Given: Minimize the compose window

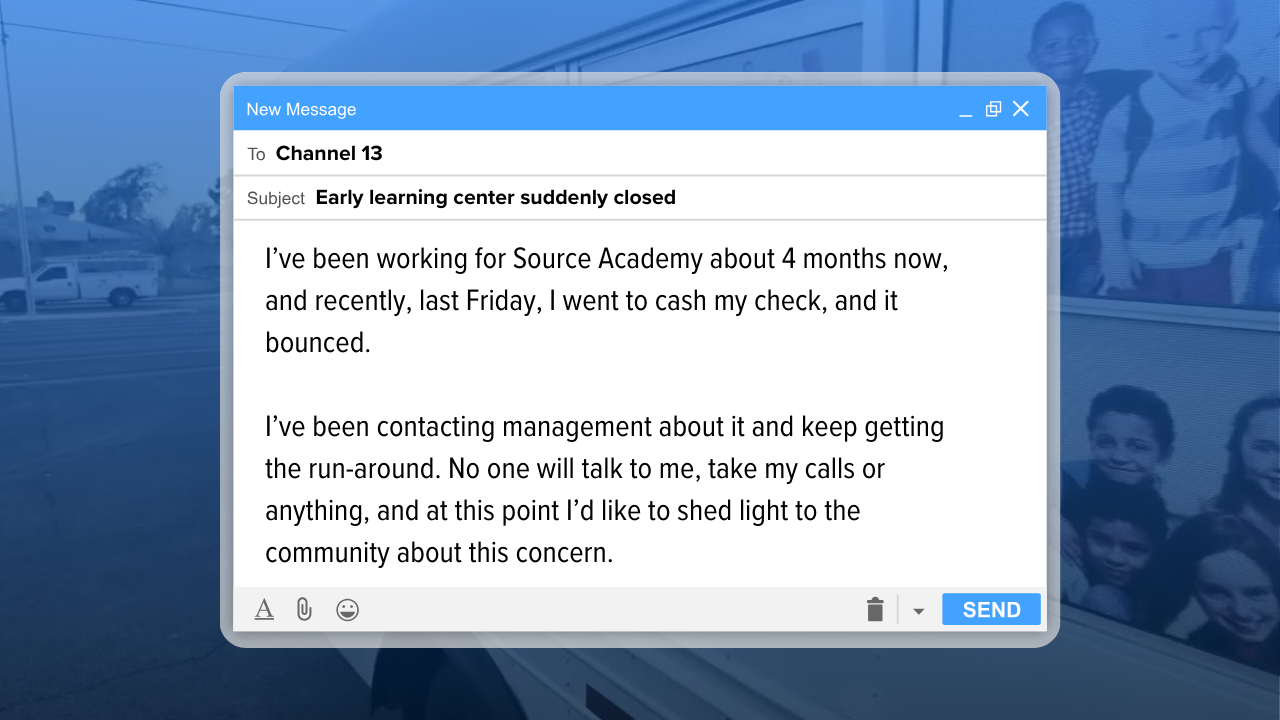Looking at the screenshot, I should tap(965, 110).
